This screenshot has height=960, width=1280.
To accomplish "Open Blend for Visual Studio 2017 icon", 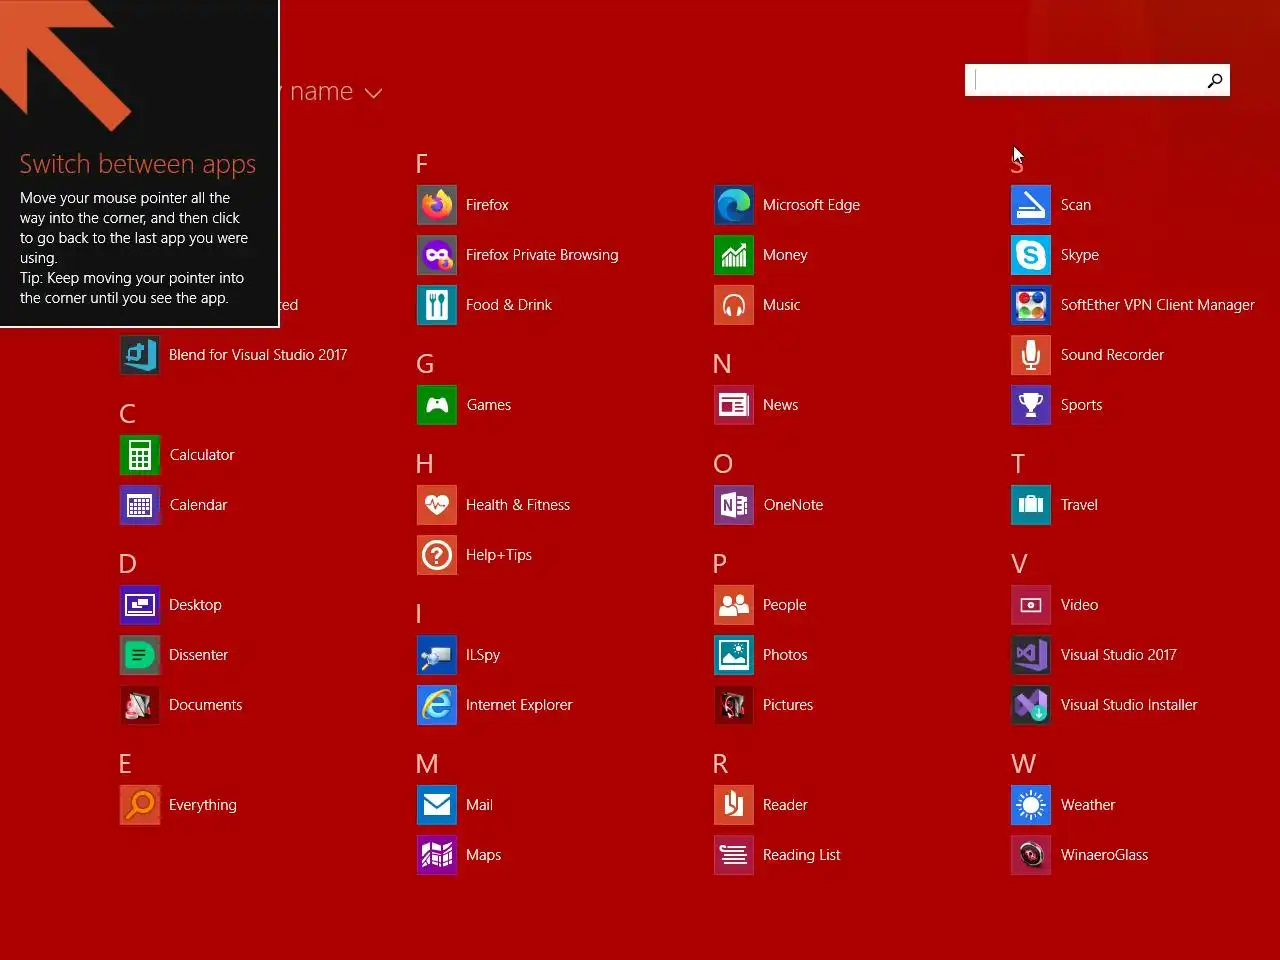I will 140,355.
